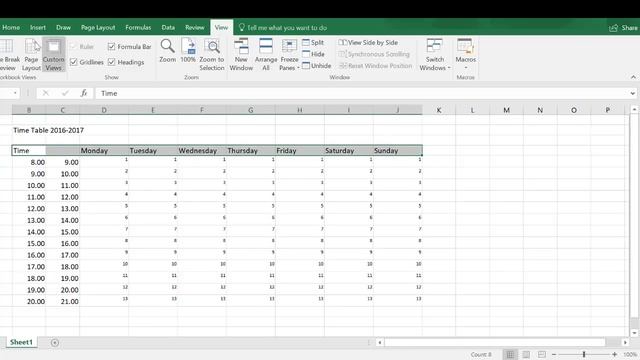Image resolution: width=640 pixels, height=360 pixels.
Task: Click the Count: 8 status entry
Action: click(x=481, y=354)
